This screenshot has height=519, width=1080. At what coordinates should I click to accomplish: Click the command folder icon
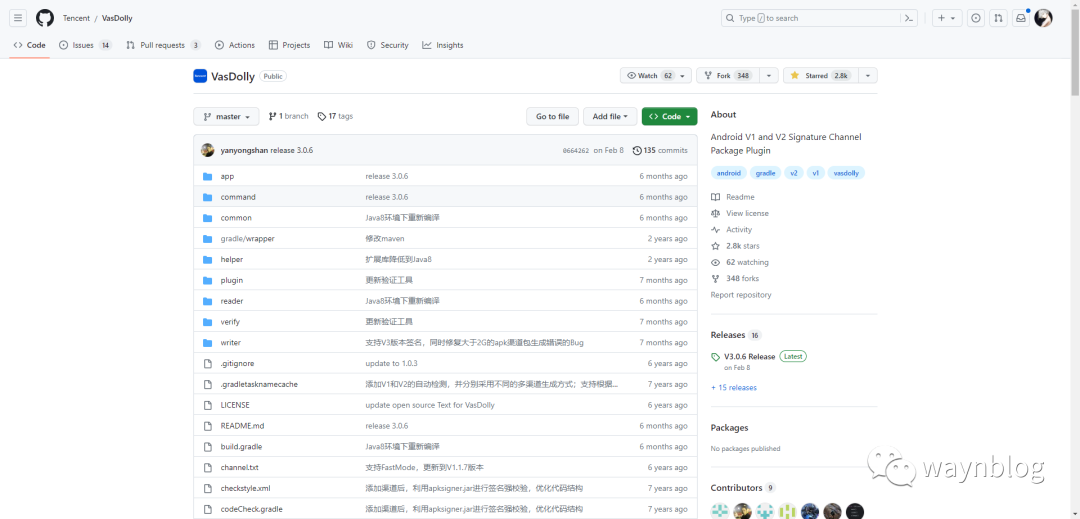[207, 197]
